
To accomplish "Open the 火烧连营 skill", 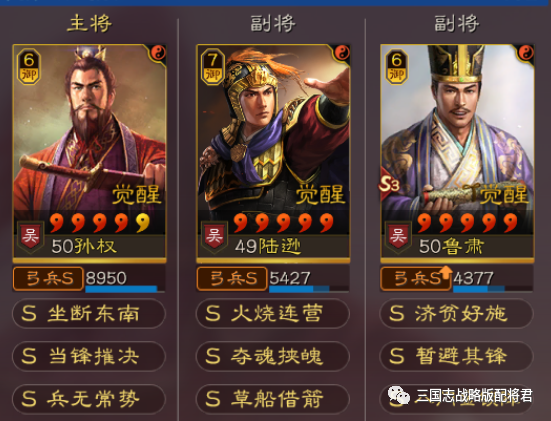I will (273, 313).
